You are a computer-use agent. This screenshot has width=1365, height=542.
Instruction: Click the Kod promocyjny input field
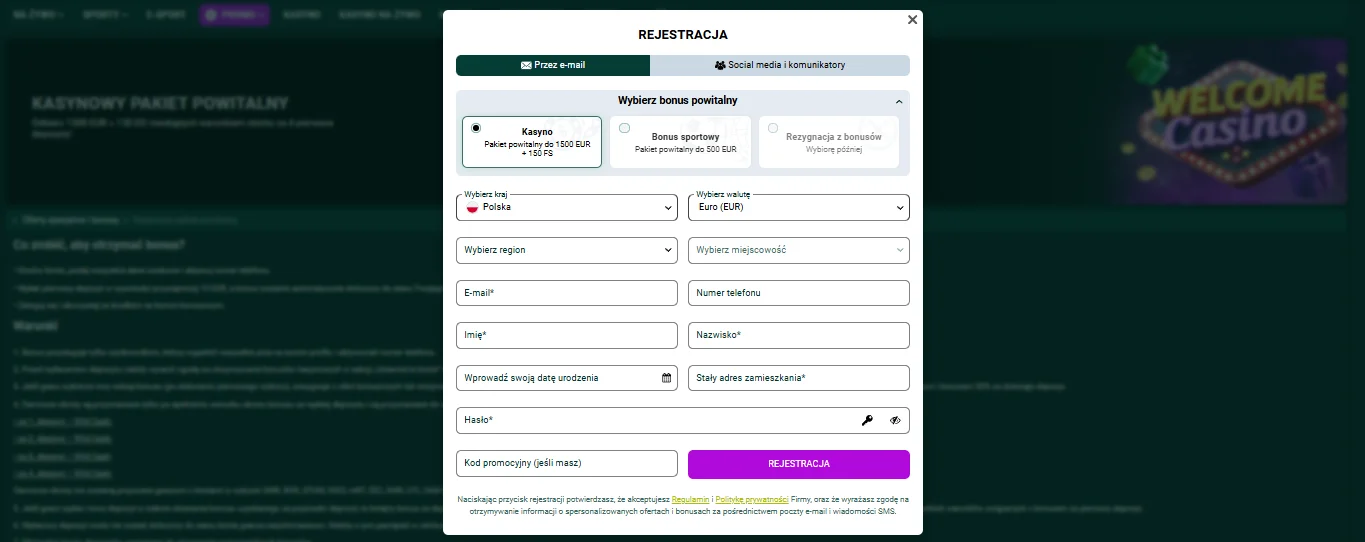(567, 464)
